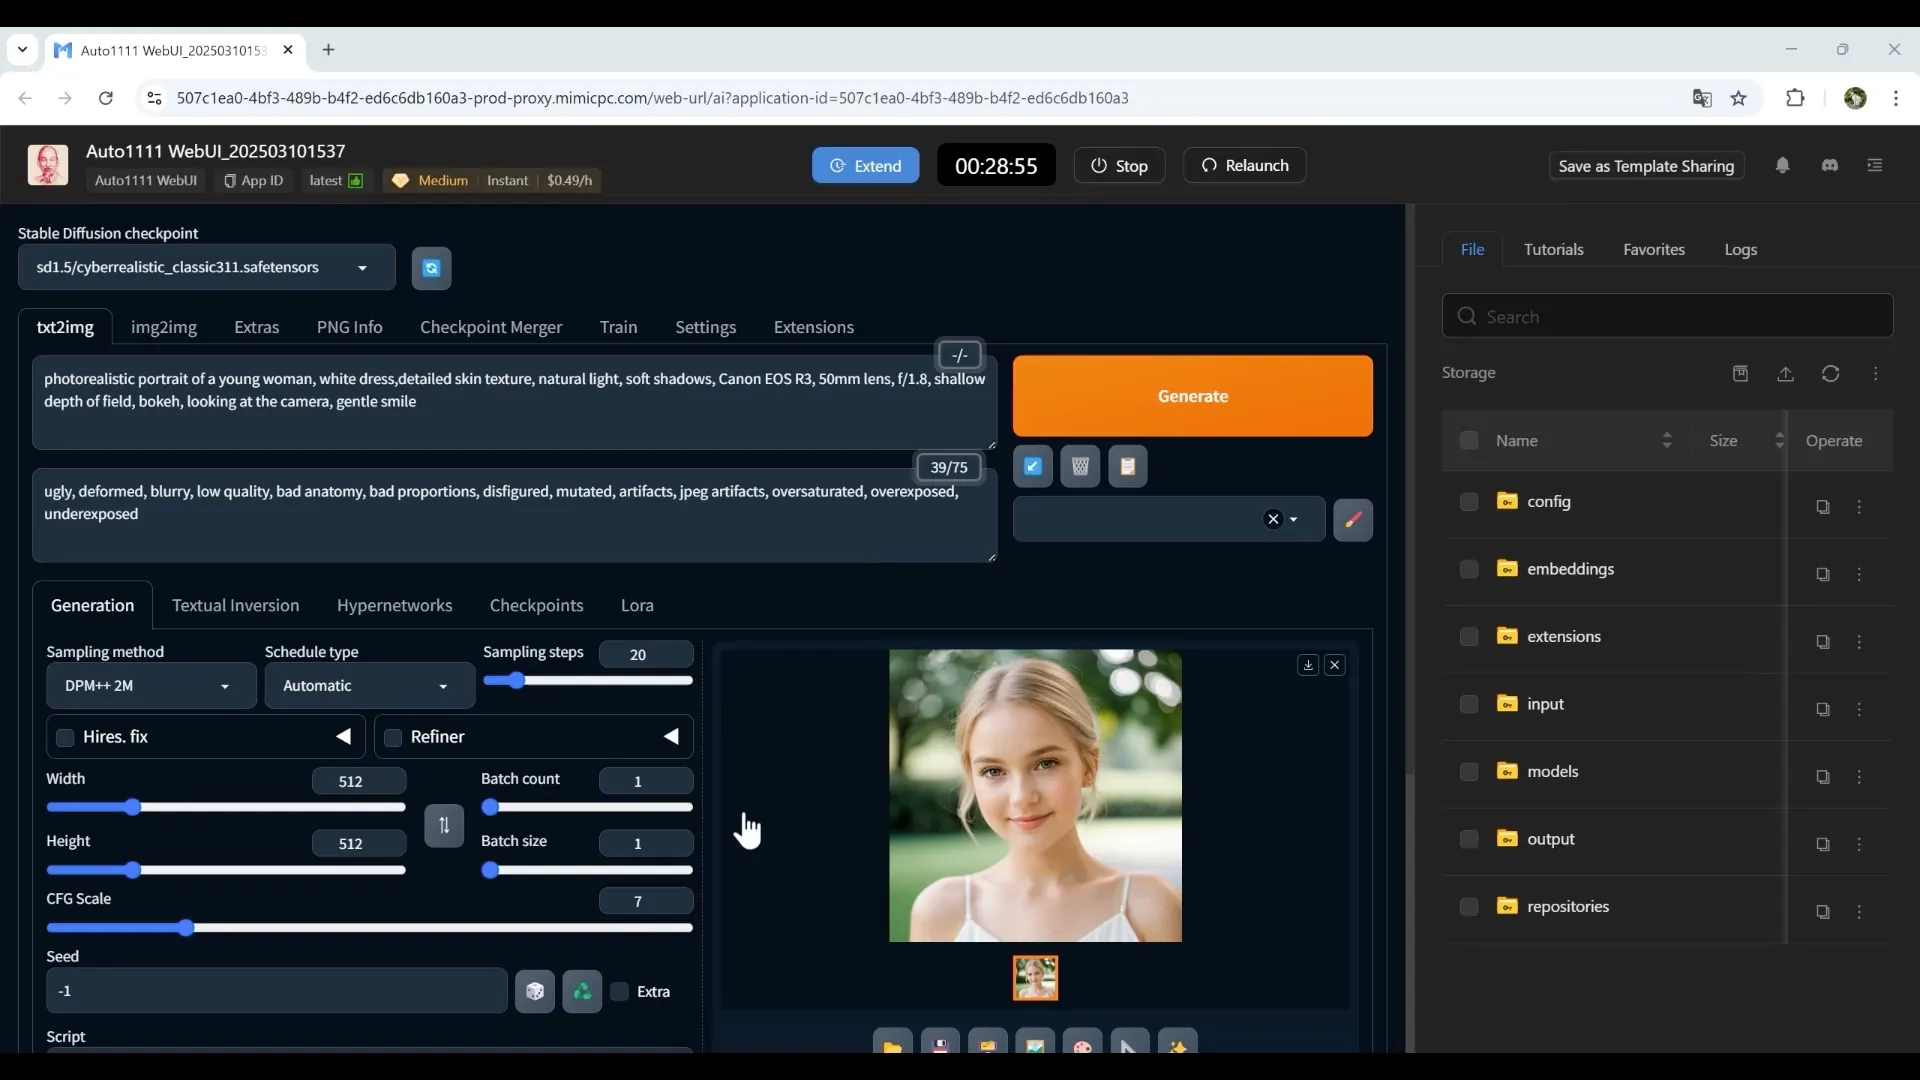1920x1080 pixels.
Task: Click the CFG Scale slider handle
Action: (186, 928)
